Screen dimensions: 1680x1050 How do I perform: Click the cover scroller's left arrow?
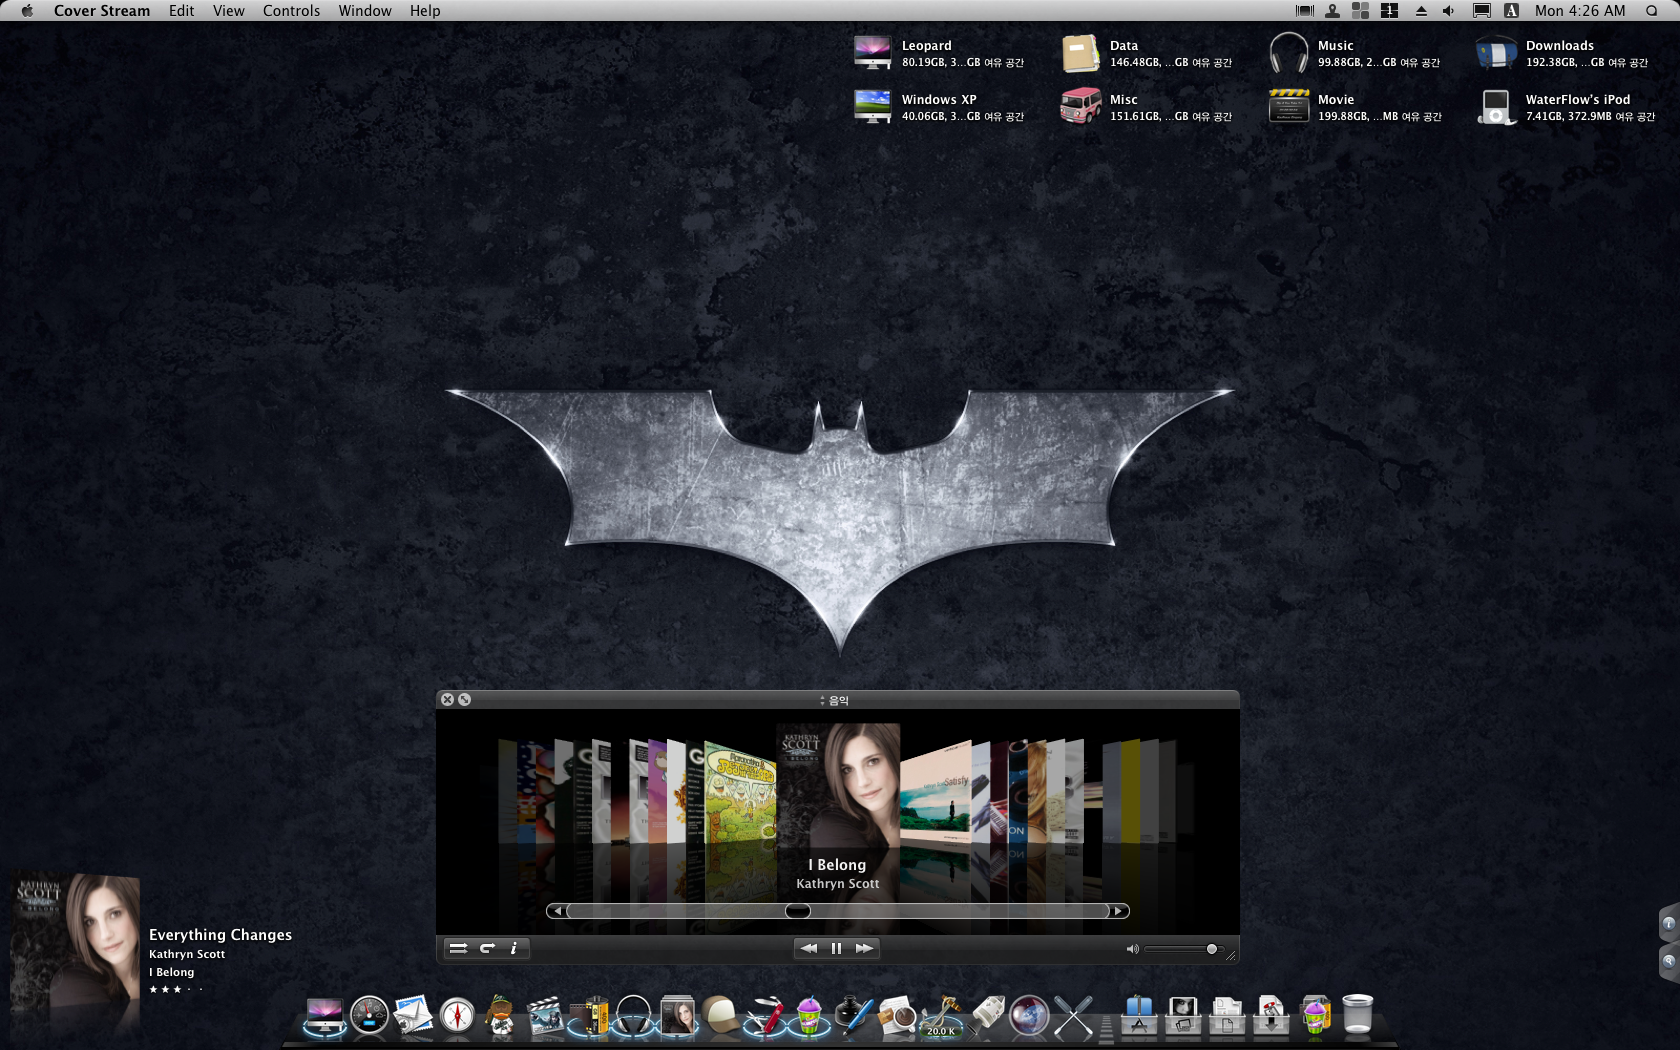556,911
